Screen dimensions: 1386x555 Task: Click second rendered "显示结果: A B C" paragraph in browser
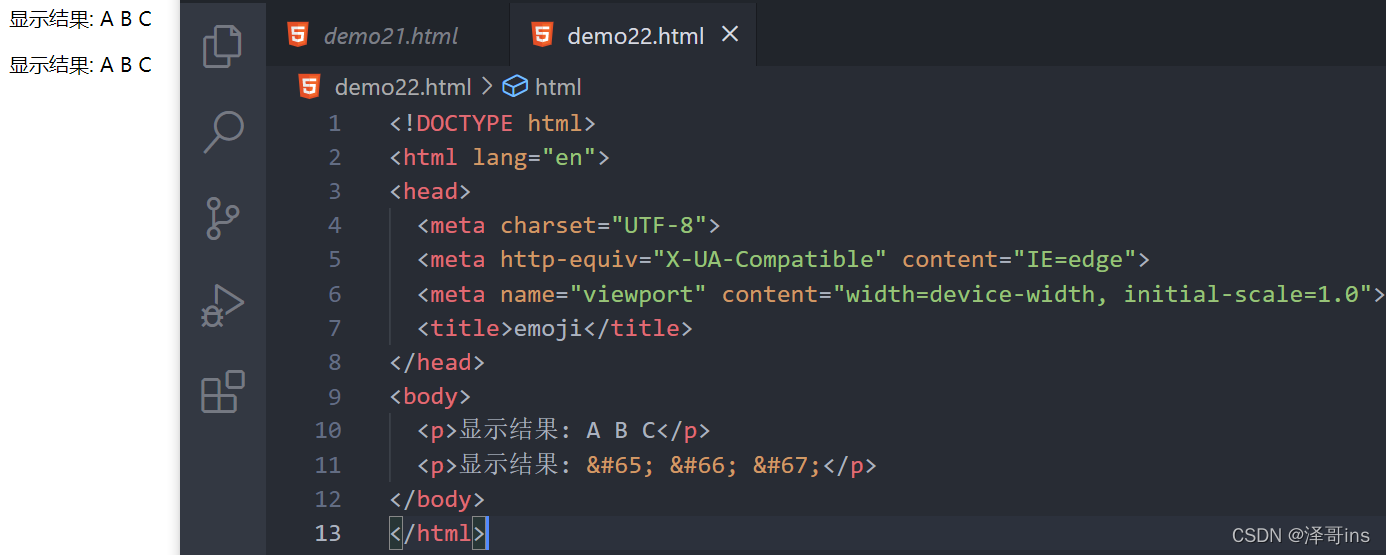(x=80, y=65)
